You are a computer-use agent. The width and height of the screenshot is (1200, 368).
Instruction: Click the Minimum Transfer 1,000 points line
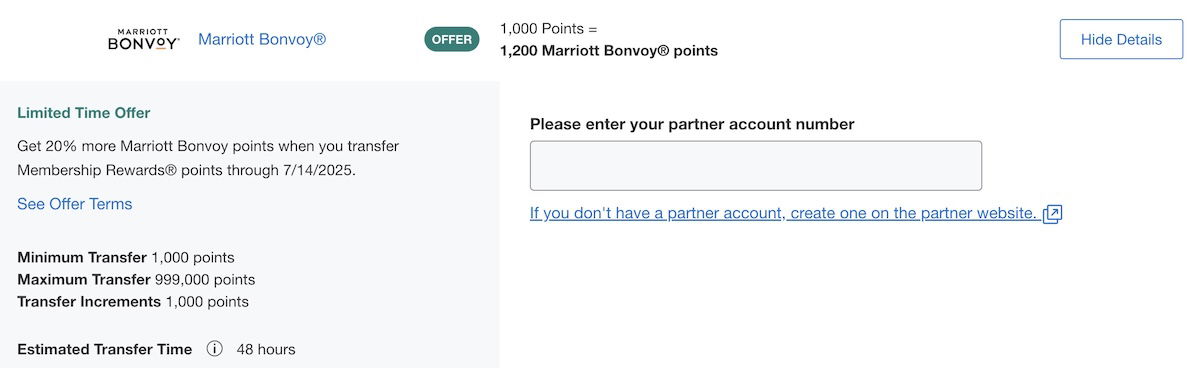126,257
